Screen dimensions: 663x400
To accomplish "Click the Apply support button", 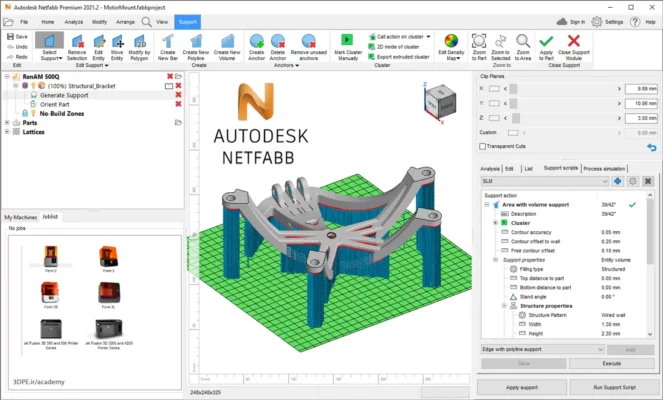I will [522, 387].
